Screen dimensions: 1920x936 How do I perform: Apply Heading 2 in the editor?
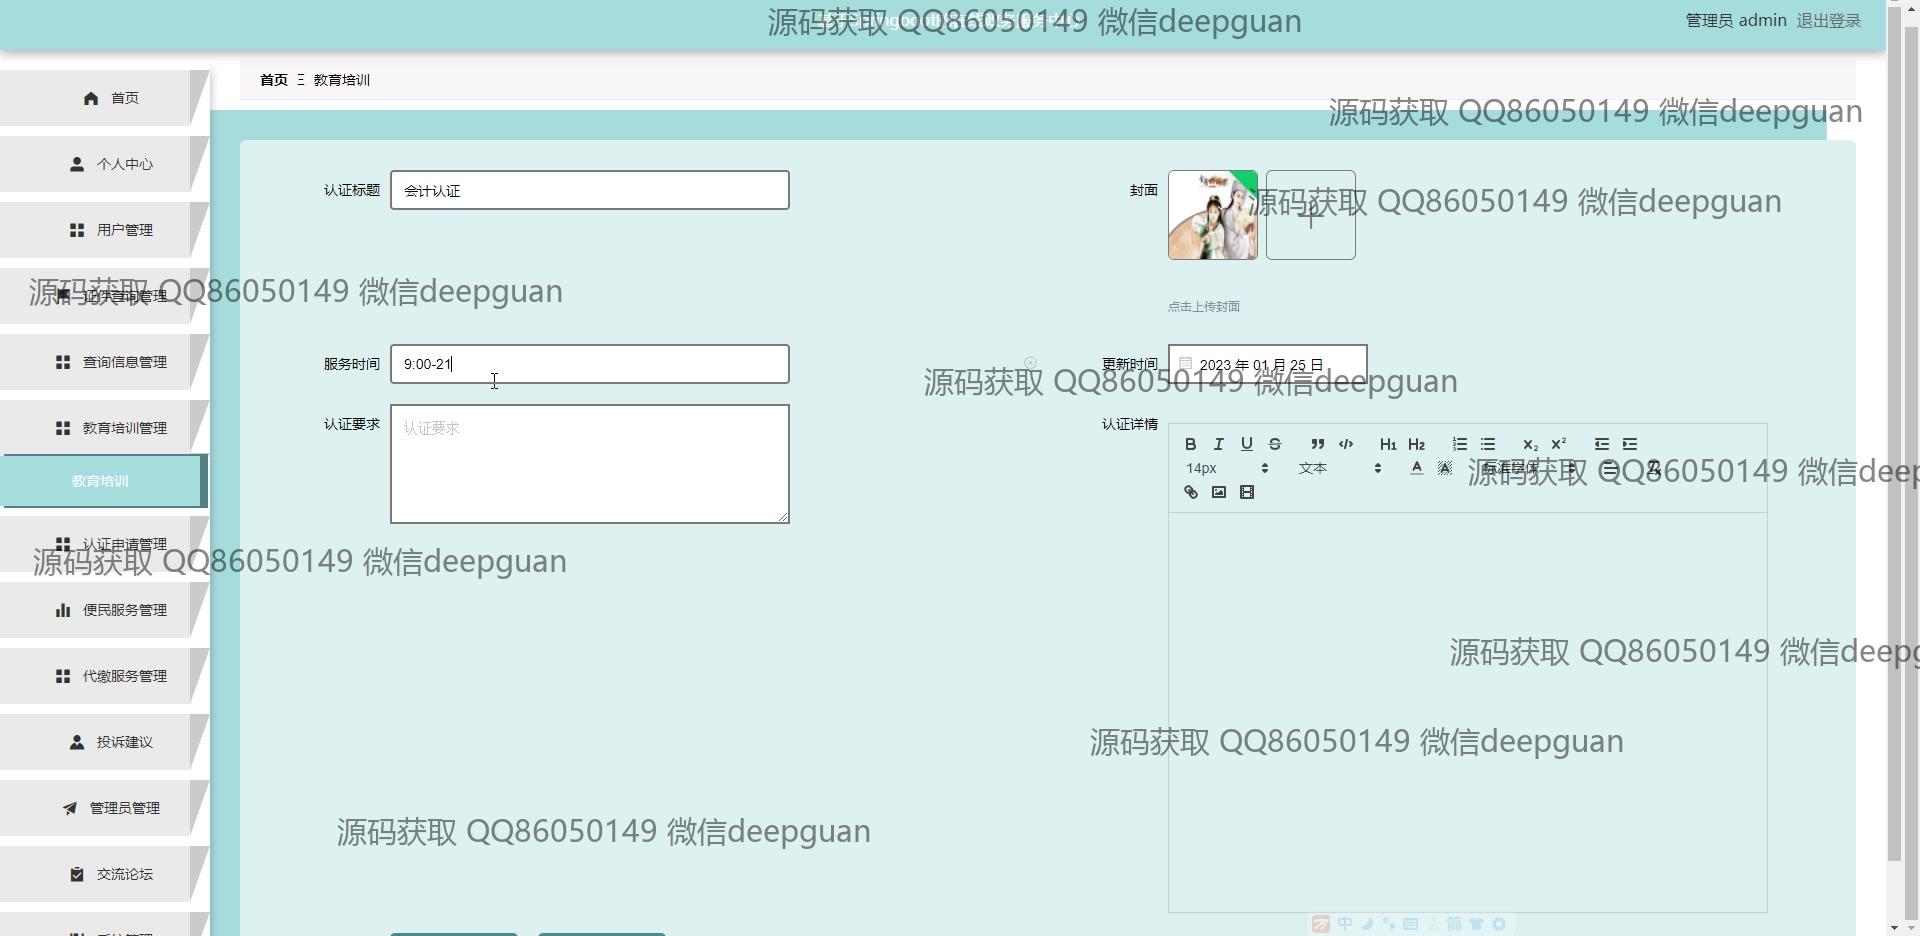(x=1416, y=444)
